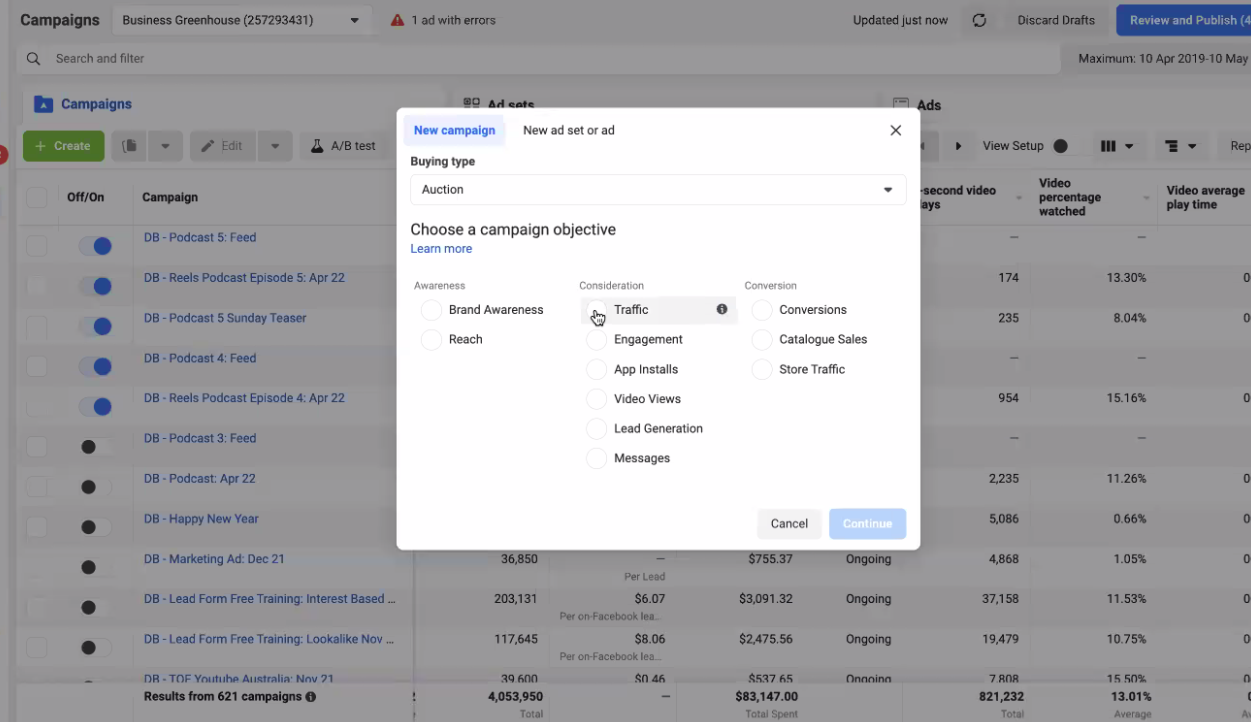Open the Buying type Auction dropdown

click(x=658, y=190)
